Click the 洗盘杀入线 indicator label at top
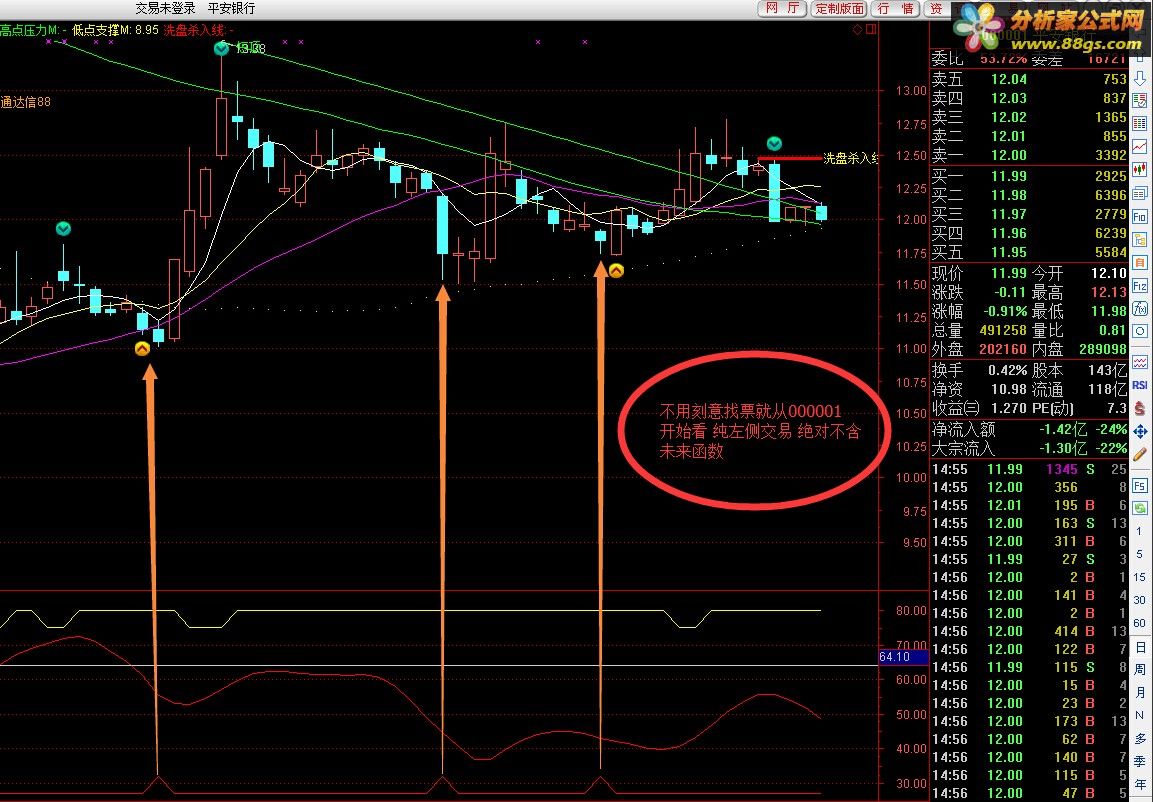The image size is (1153, 802). [x=199, y=30]
